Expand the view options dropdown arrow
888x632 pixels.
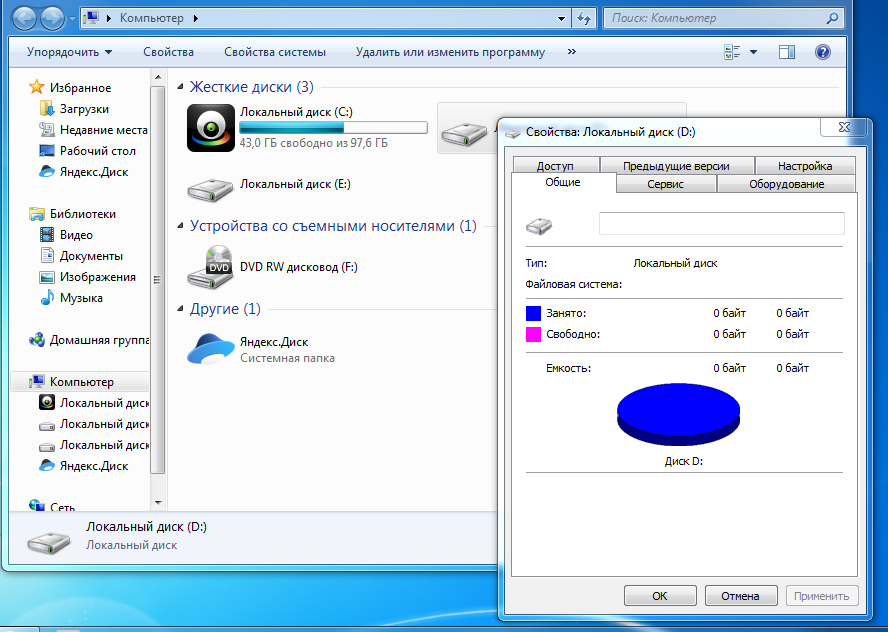point(753,52)
